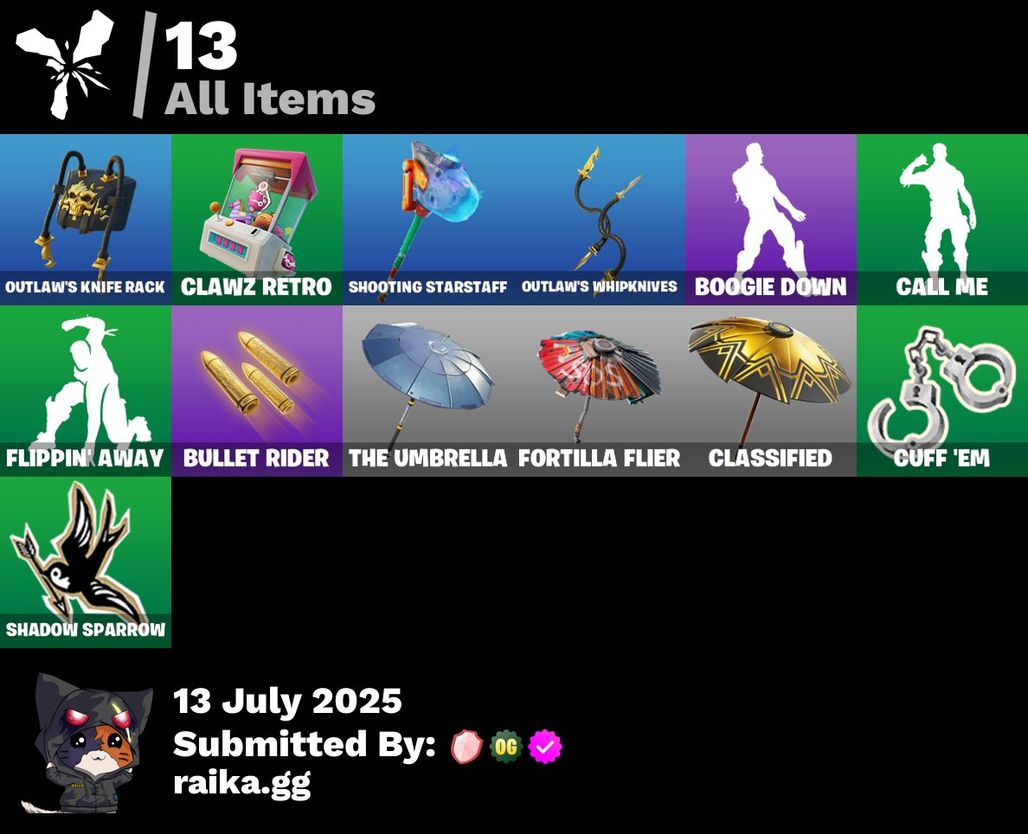This screenshot has width=1028, height=834.
Task: Click the Boogie Down emote tile
Action: click(770, 220)
